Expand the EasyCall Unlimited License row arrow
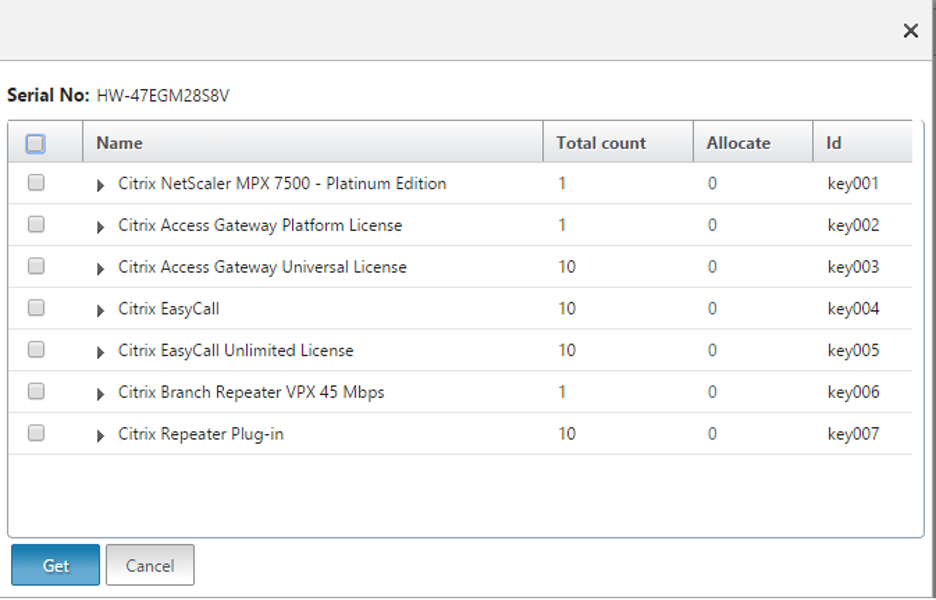936x600 pixels. pyautogui.click(x=100, y=352)
